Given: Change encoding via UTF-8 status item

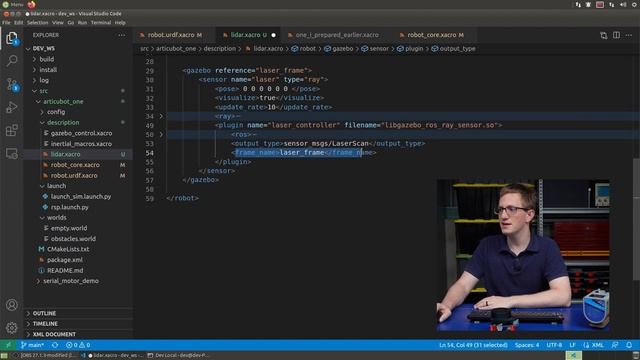Looking at the screenshot, I should coord(554,345).
